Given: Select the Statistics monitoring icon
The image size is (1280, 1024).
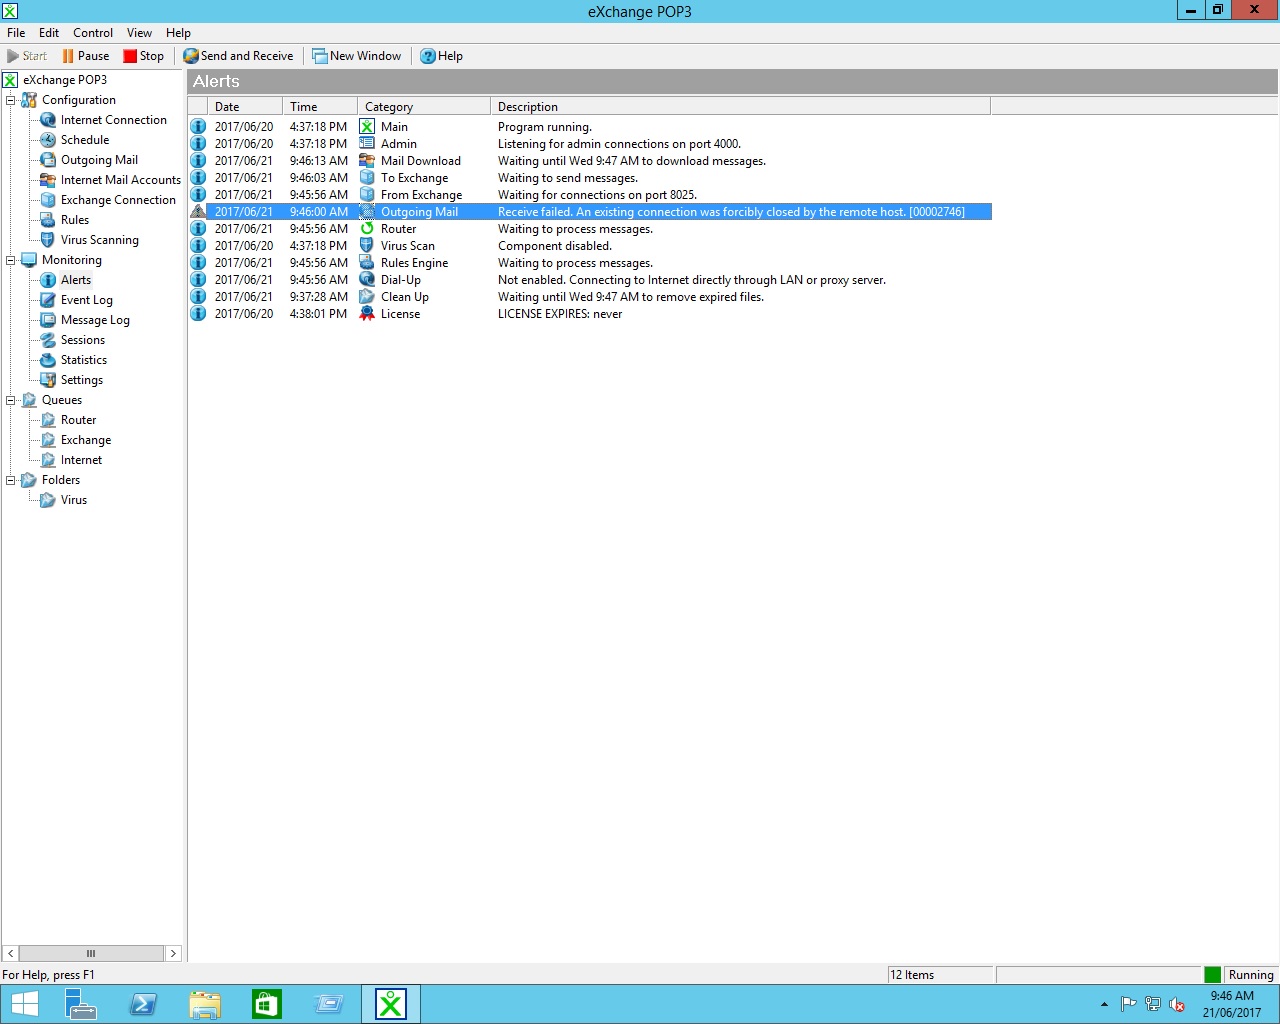Looking at the screenshot, I should click(48, 360).
